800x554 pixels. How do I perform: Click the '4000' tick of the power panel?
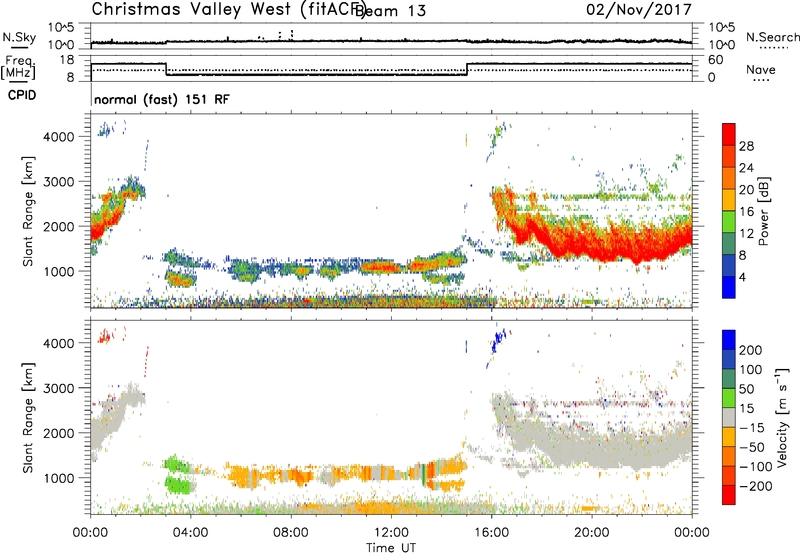59,137
